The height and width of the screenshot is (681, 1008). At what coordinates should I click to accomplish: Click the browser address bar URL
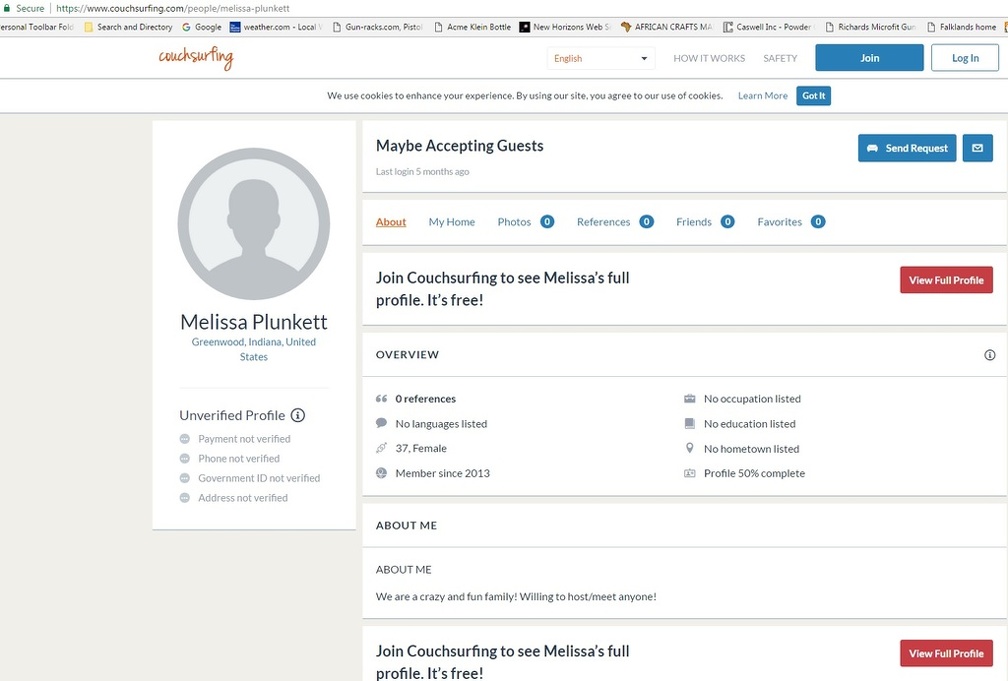pos(173,8)
